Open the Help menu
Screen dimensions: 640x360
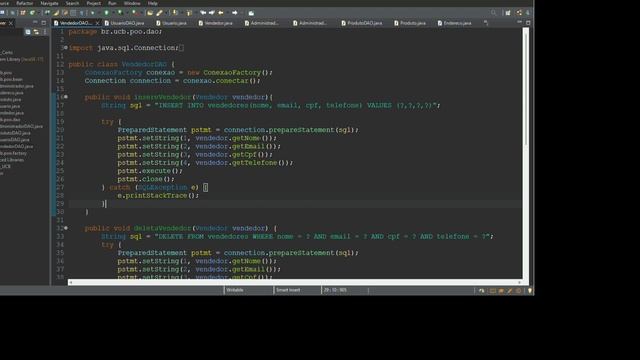153,3
